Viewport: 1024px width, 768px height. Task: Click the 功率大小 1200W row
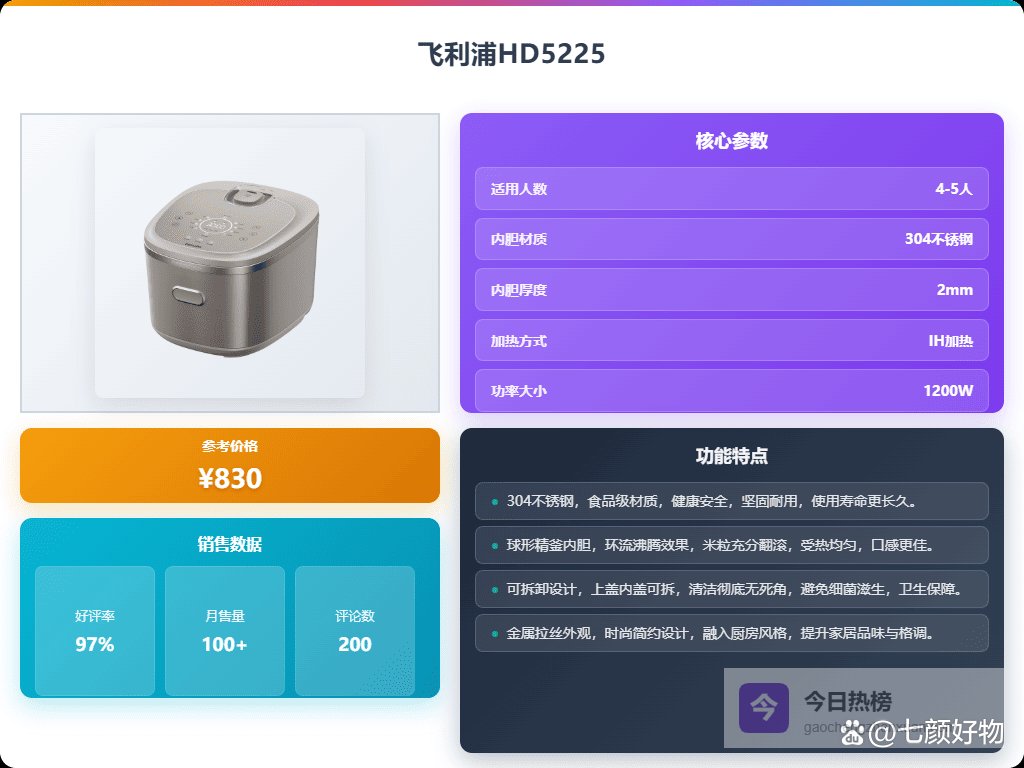pyautogui.click(x=731, y=391)
